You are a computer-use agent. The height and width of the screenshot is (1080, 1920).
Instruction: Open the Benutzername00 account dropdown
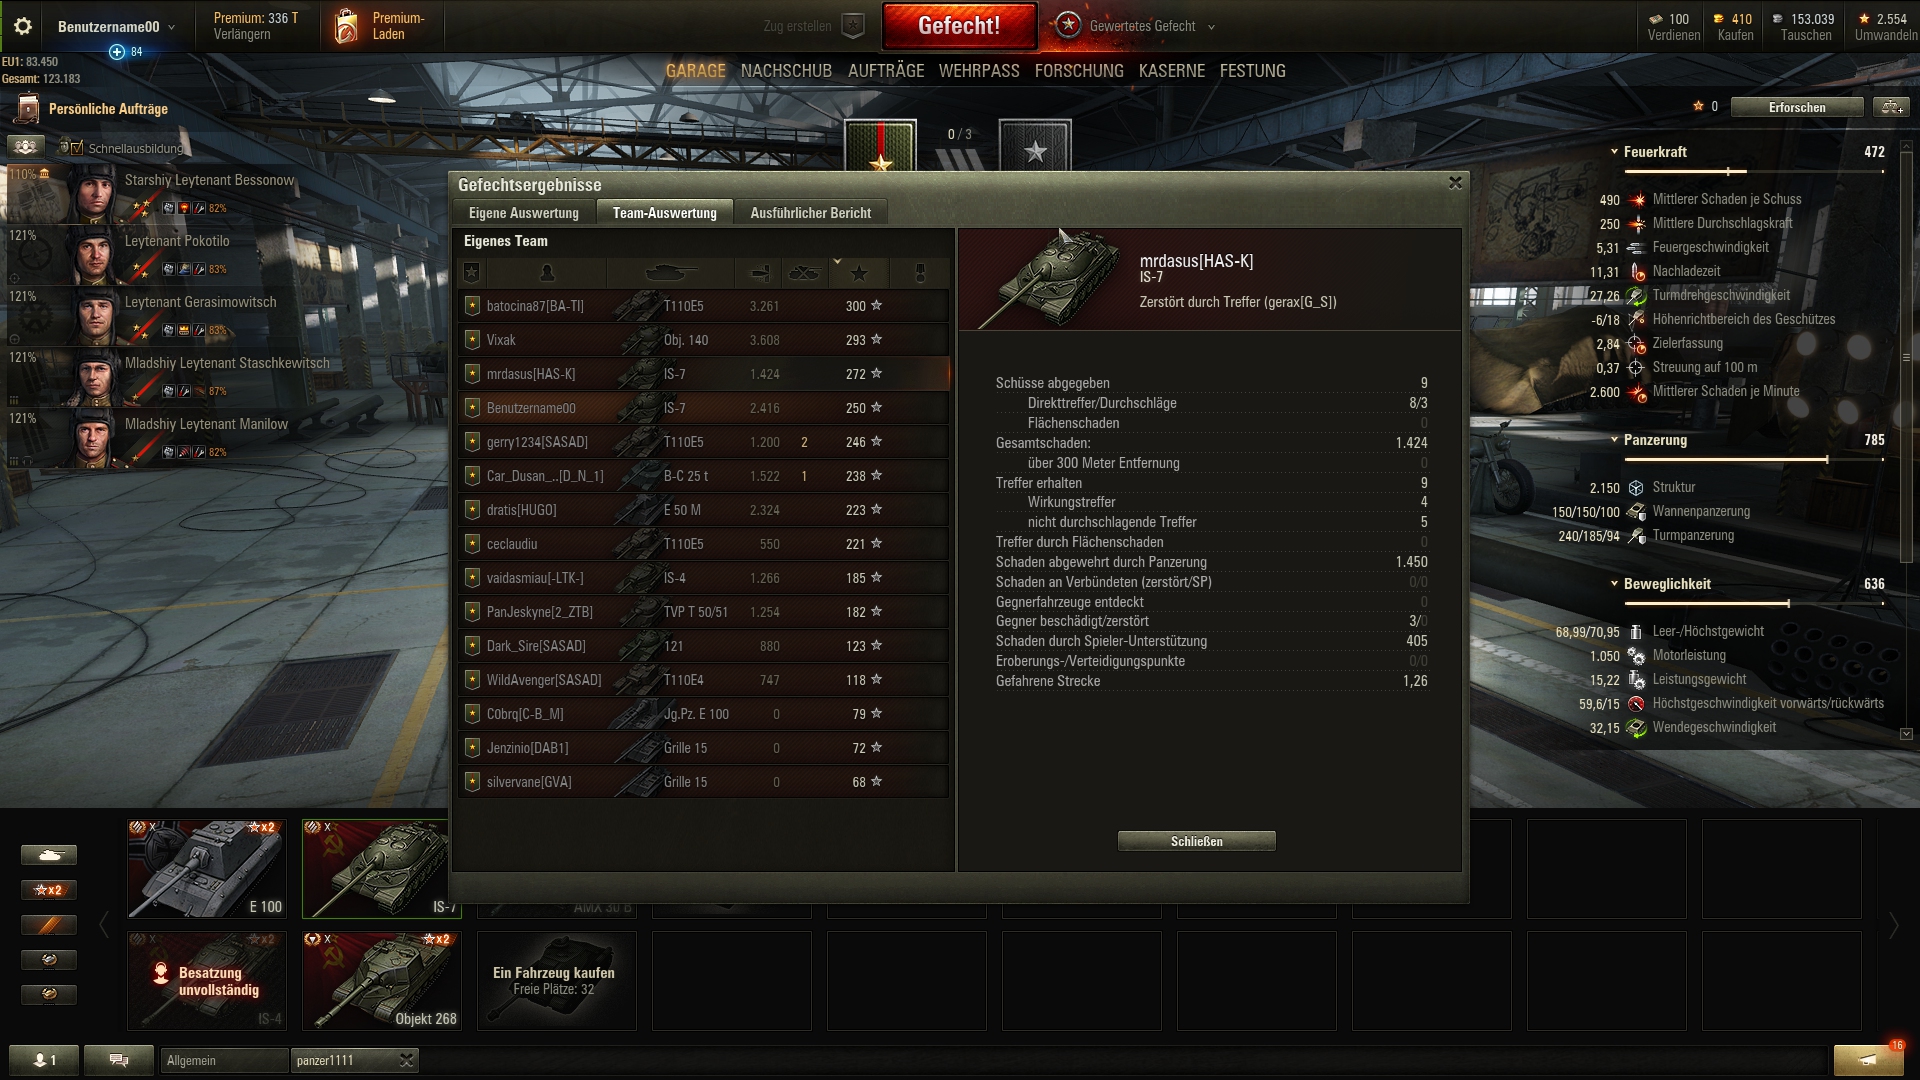pos(116,27)
